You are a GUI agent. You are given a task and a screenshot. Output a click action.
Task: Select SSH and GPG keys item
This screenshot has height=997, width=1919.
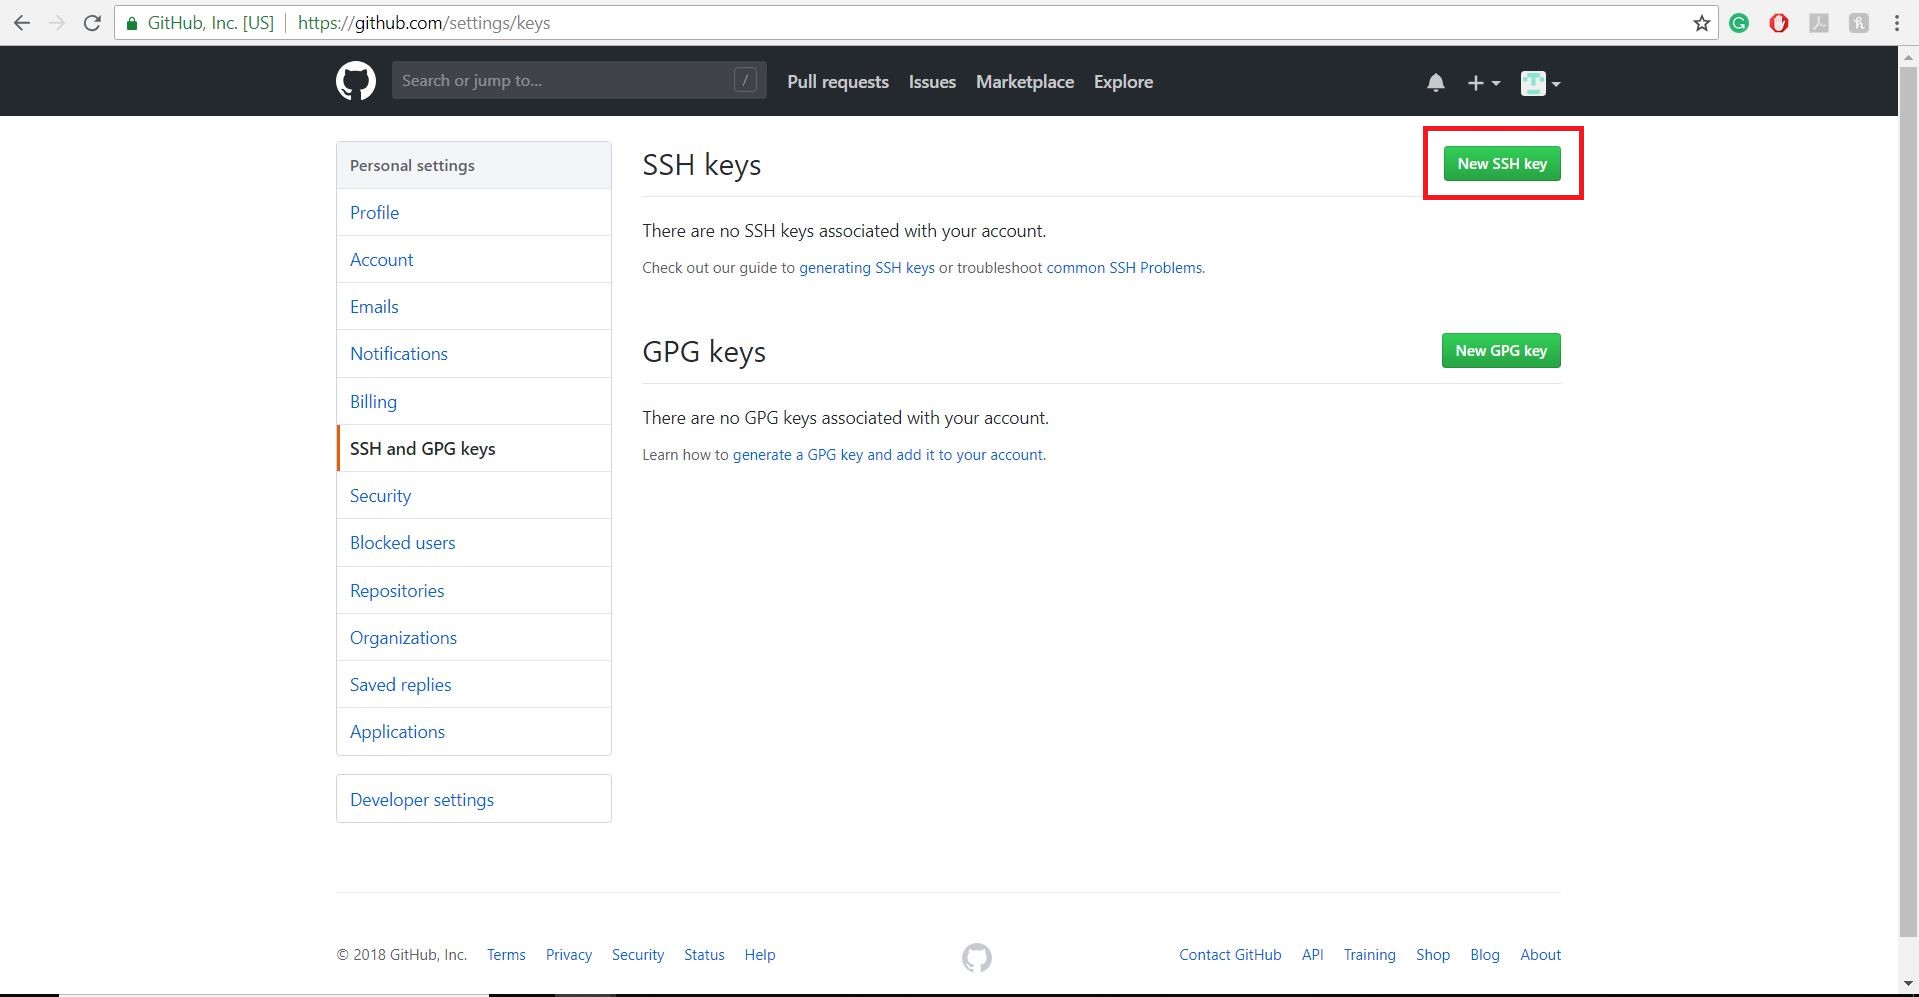(474, 448)
